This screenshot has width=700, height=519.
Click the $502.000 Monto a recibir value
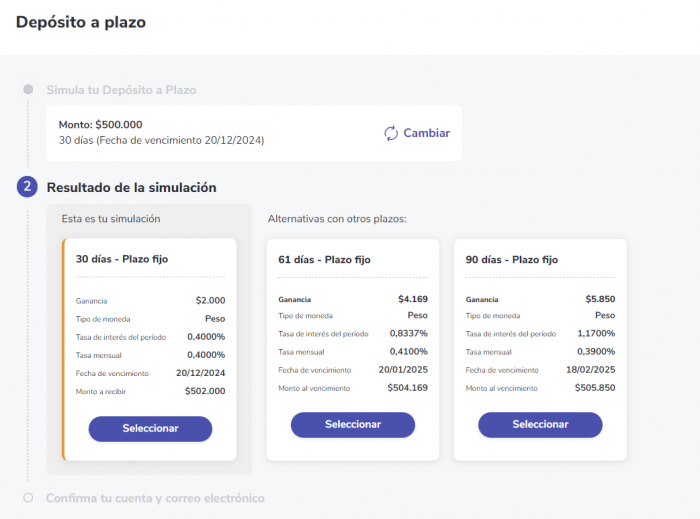click(x=205, y=391)
